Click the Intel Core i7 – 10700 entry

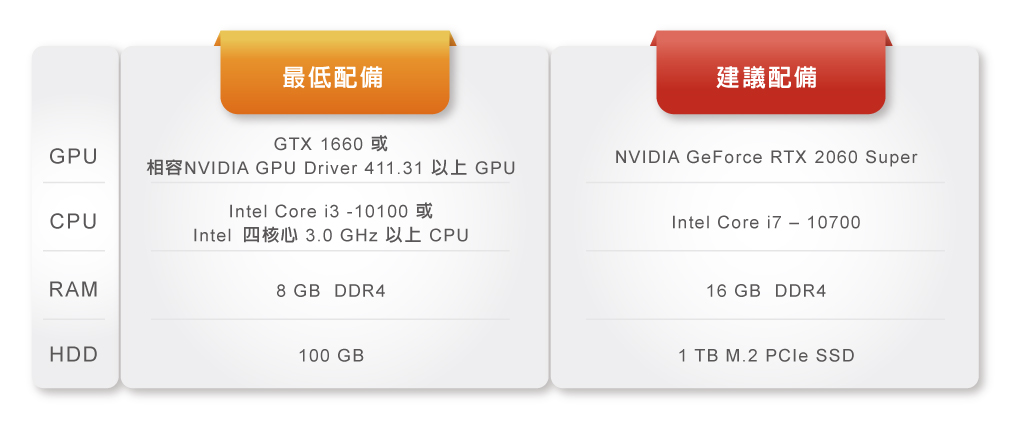[766, 222]
